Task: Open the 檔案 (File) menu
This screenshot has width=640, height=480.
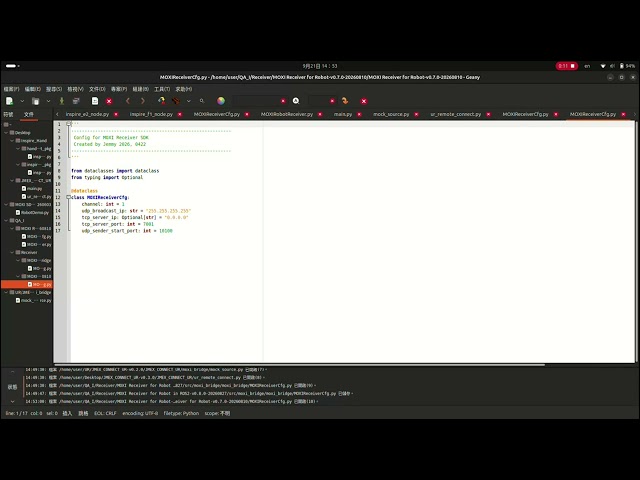Action: (x=11, y=89)
